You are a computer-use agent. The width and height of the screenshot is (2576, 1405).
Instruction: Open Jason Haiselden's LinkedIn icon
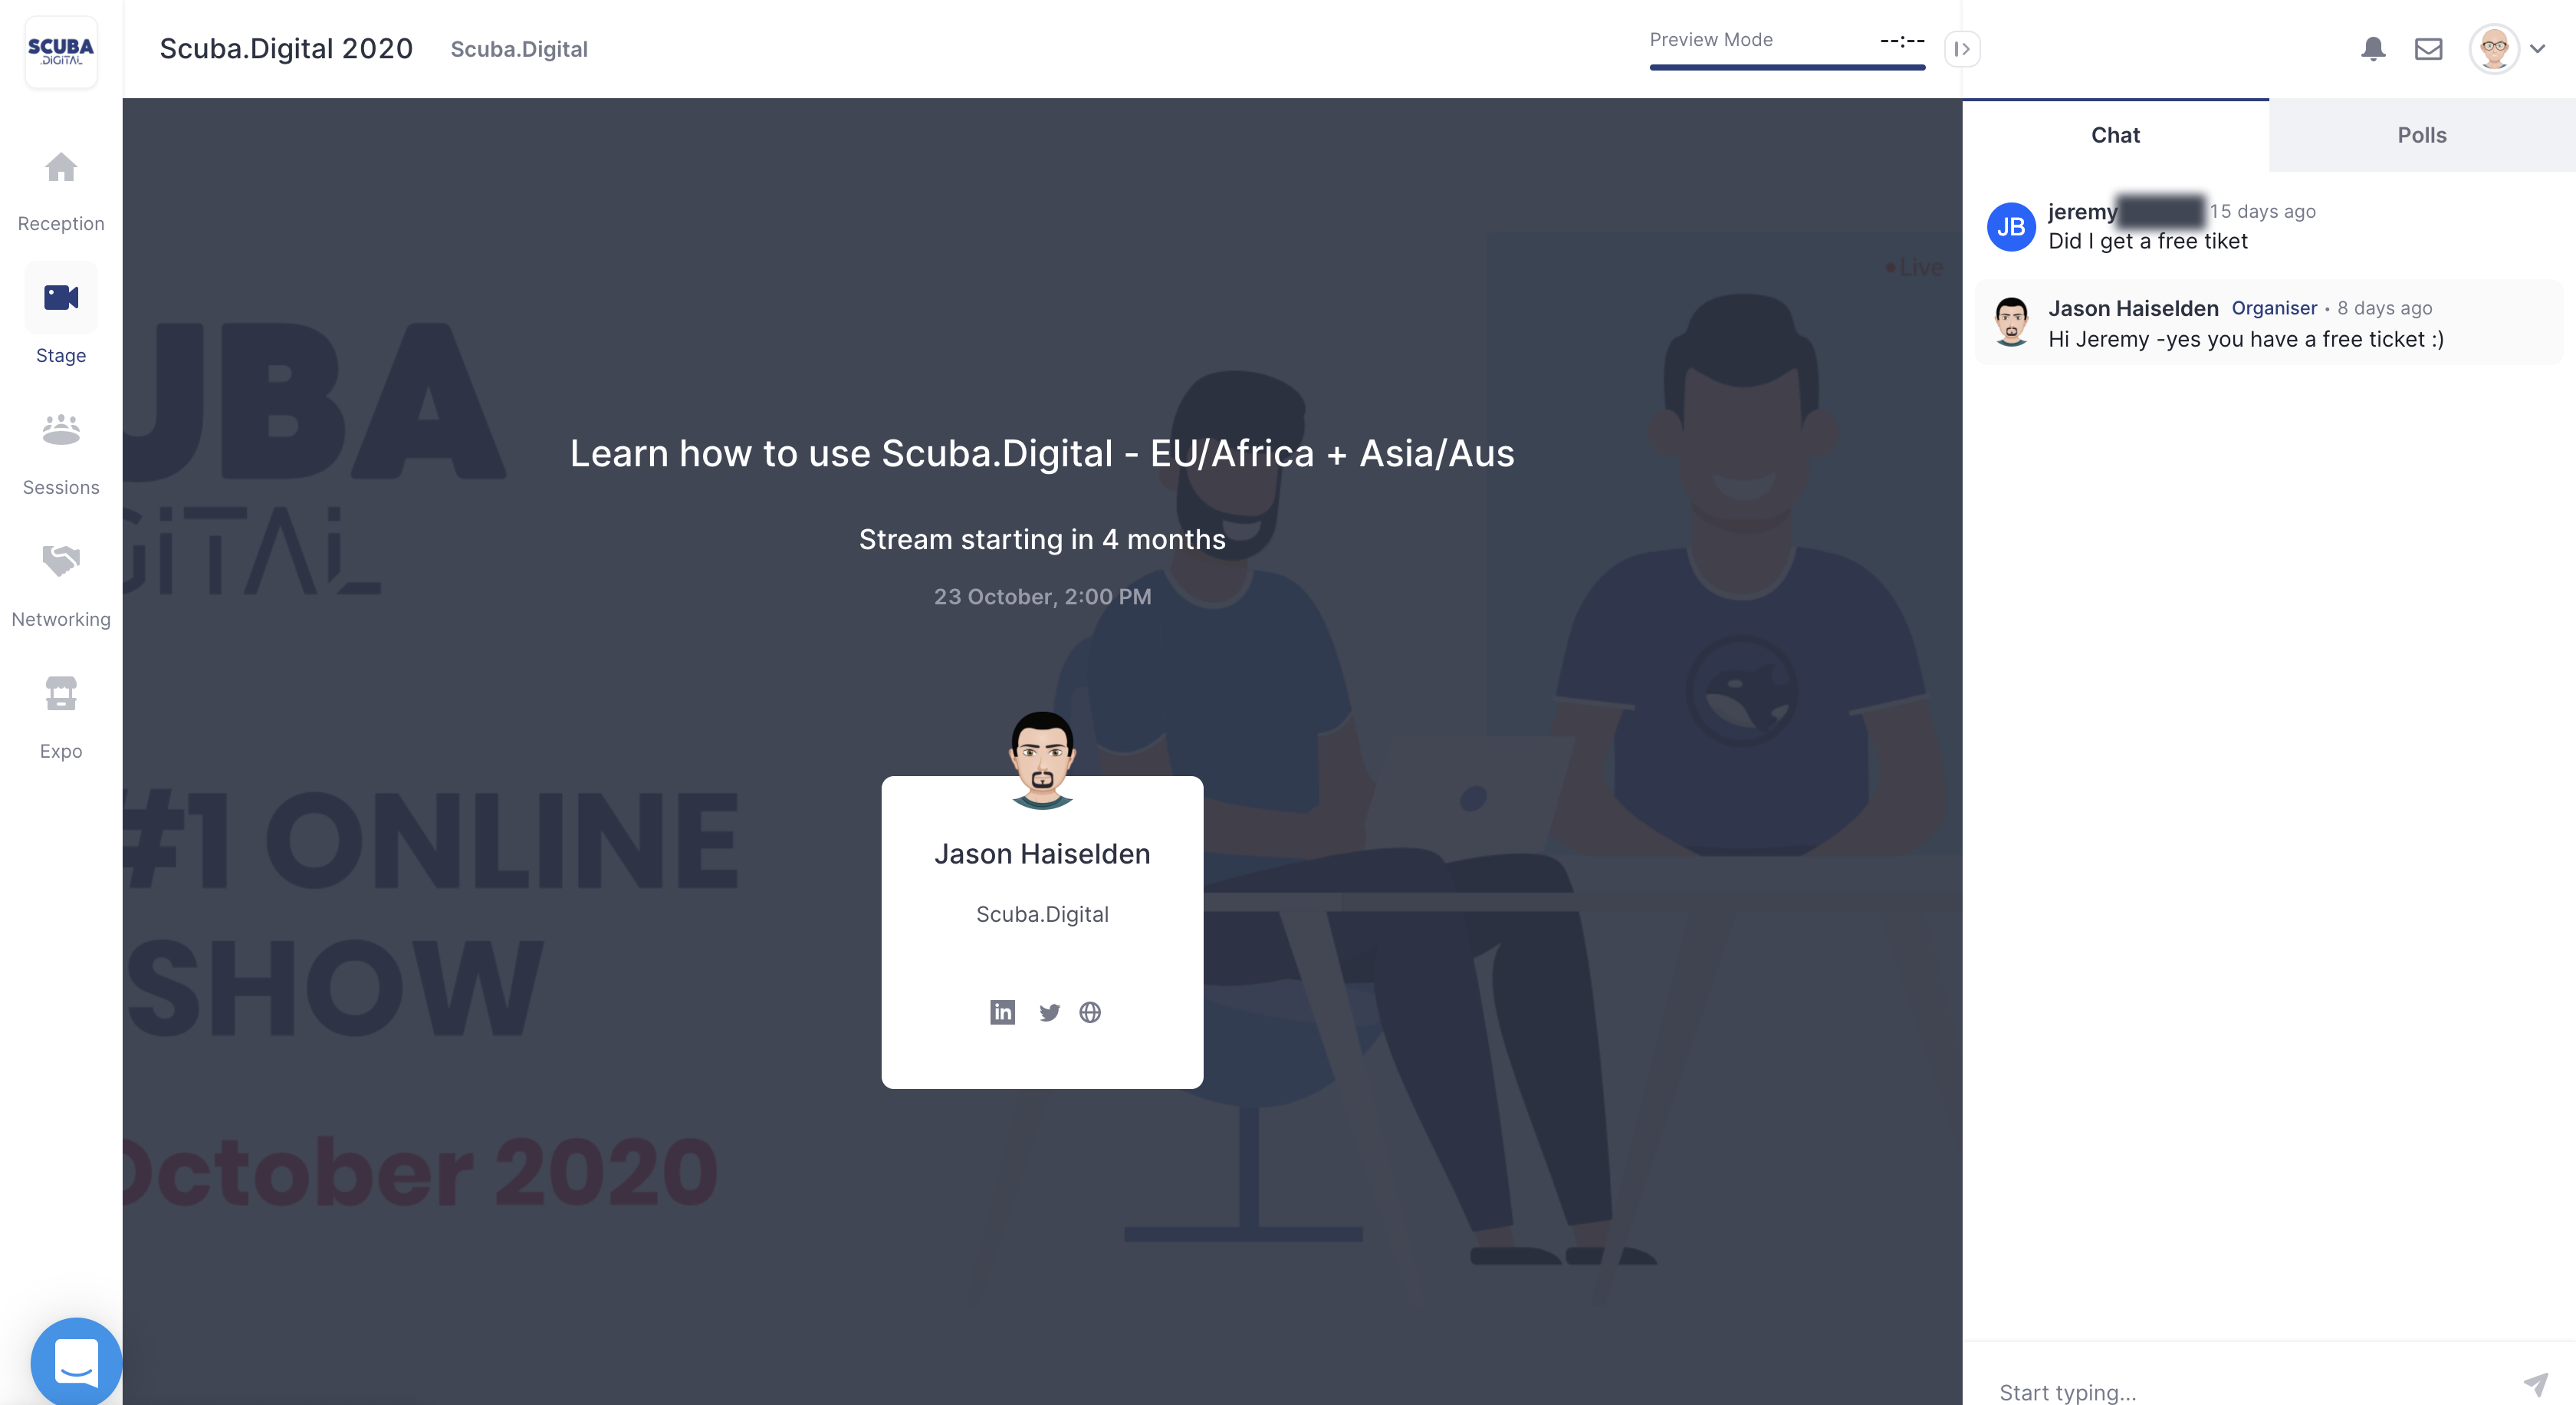point(1002,1012)
